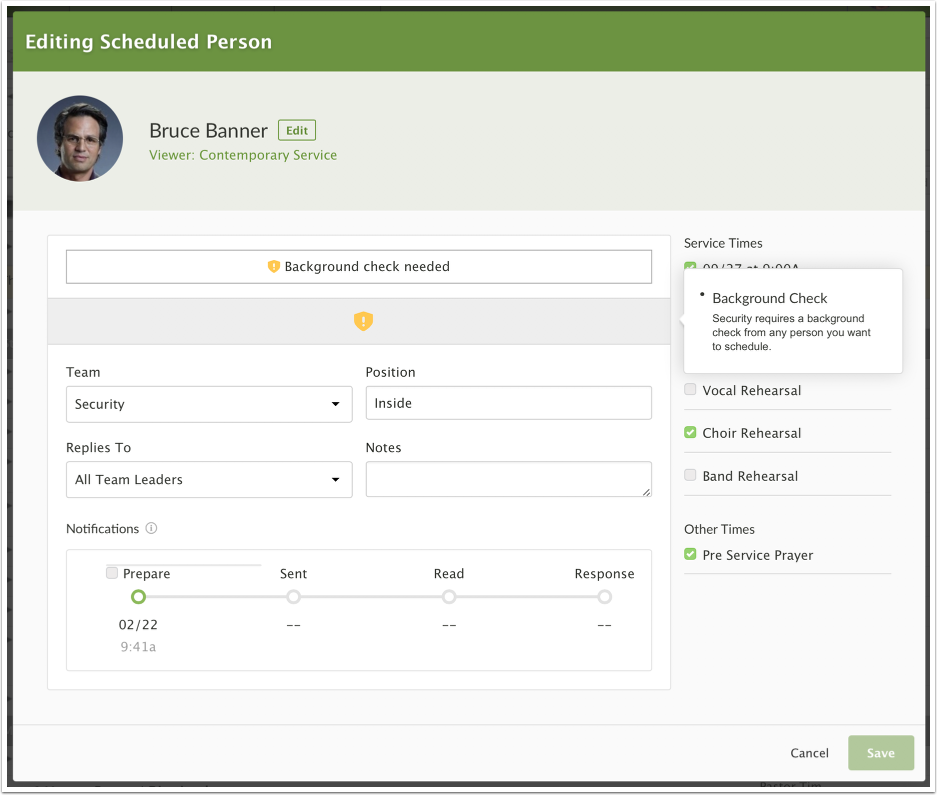Enable the Vocal Rehearsal checkbox

pos(690,390)
